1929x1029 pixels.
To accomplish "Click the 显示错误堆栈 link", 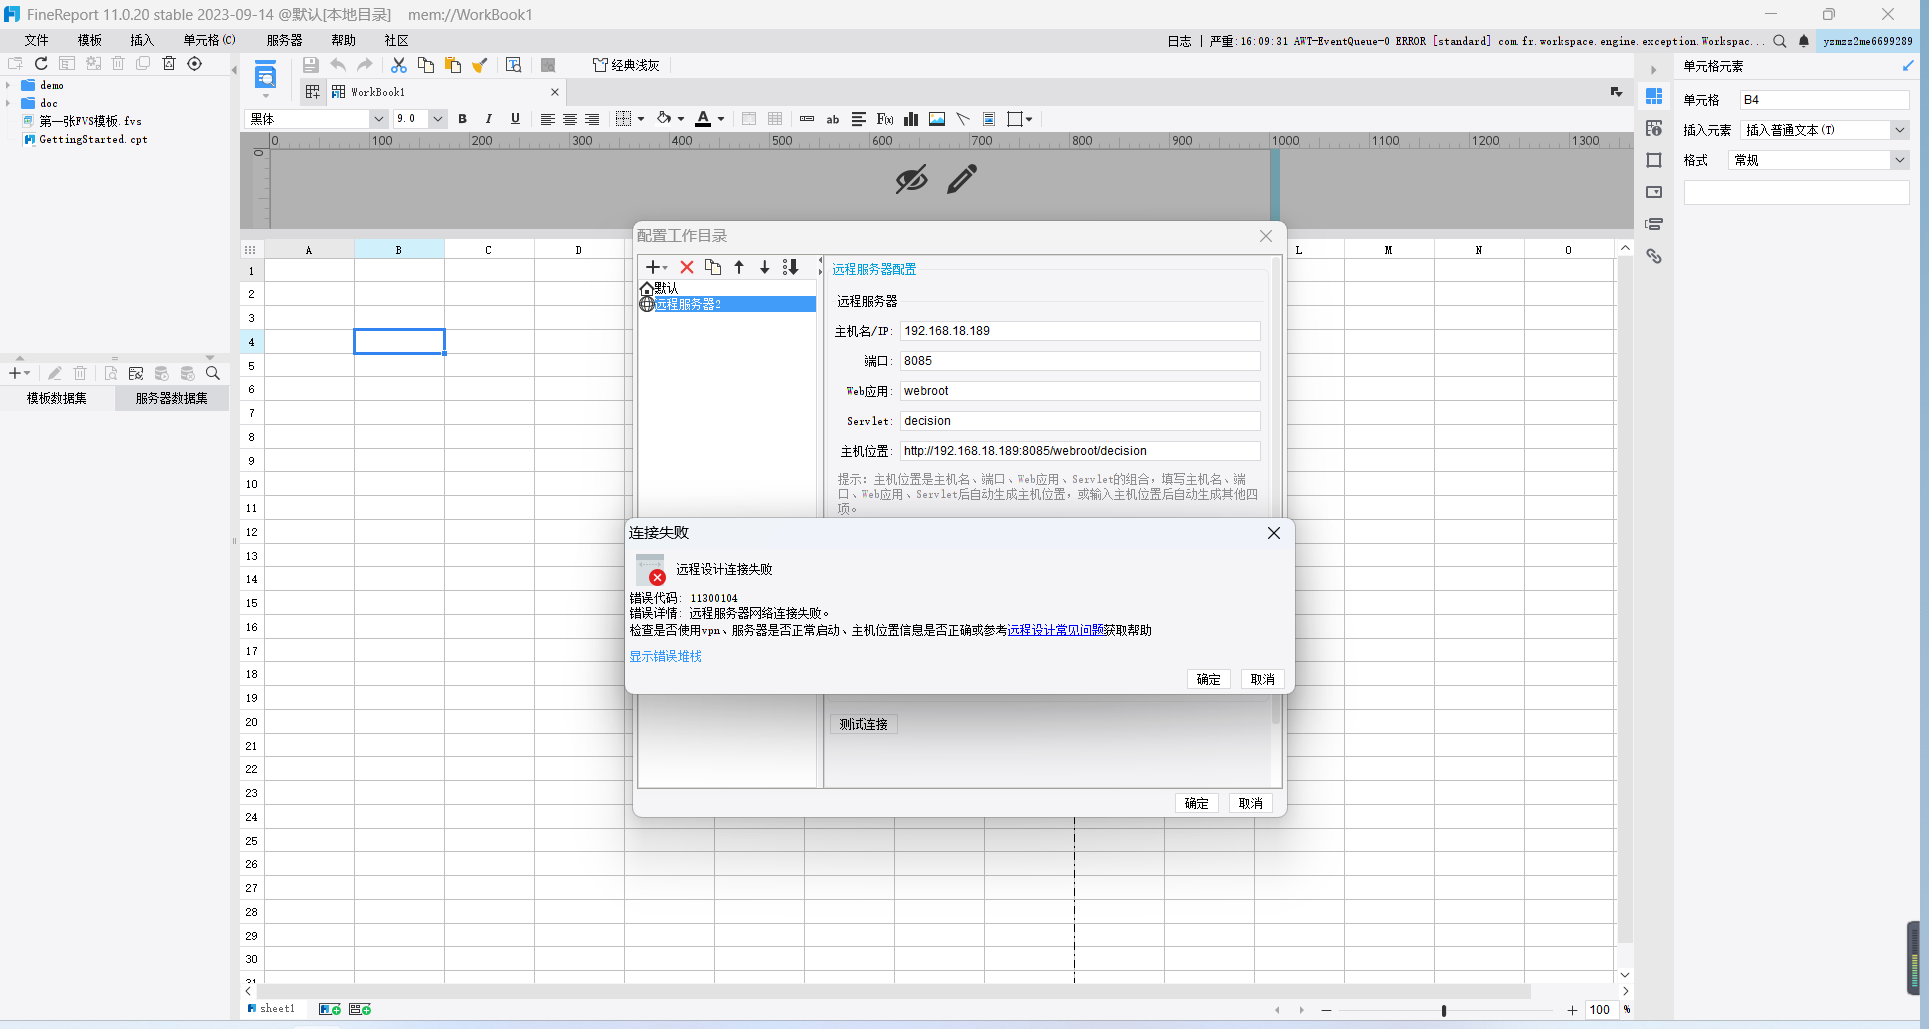I will (x=665, y=656).
